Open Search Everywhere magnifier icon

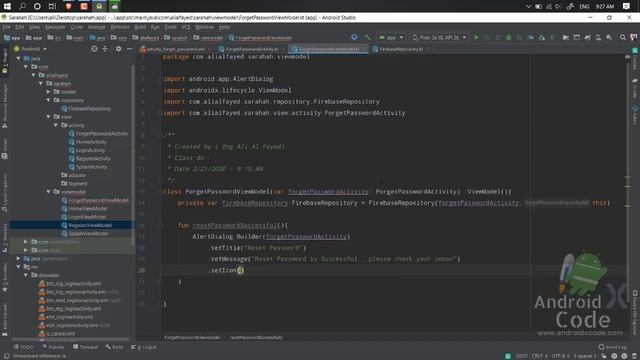click(622, 38)
